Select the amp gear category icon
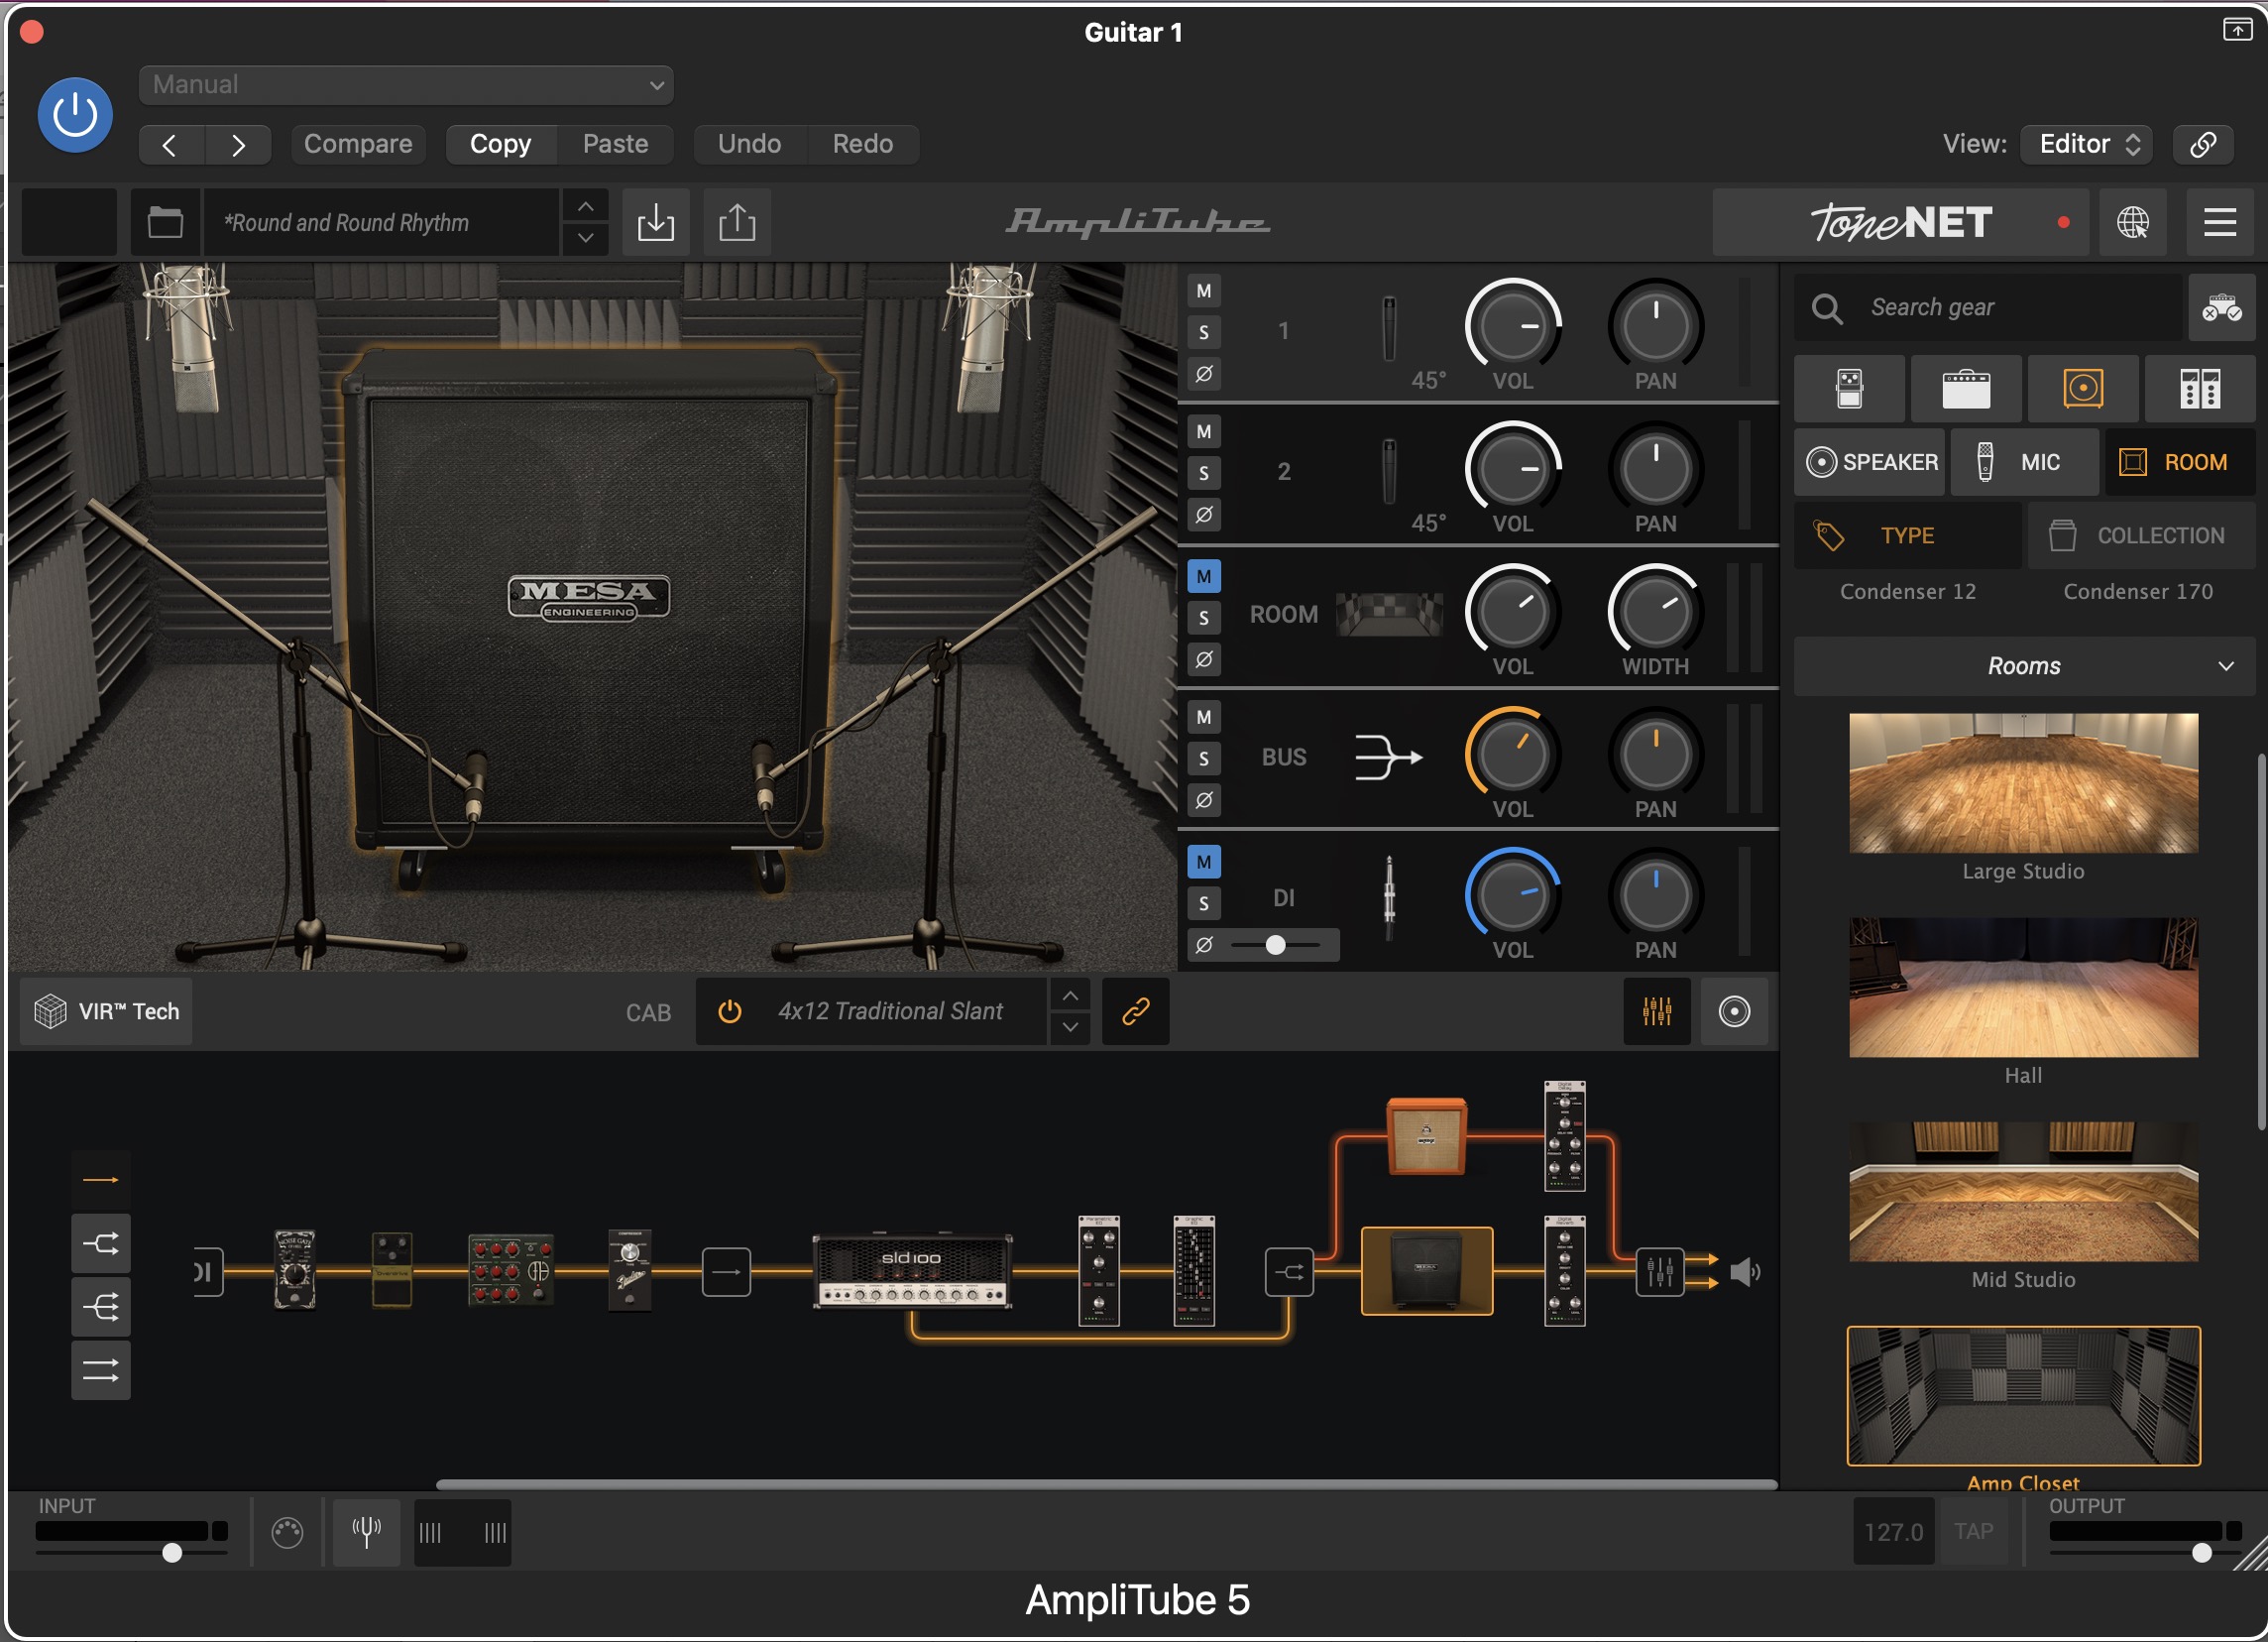The width and height of the screenshot is (2268, 1642). (x=1966, y=389)
